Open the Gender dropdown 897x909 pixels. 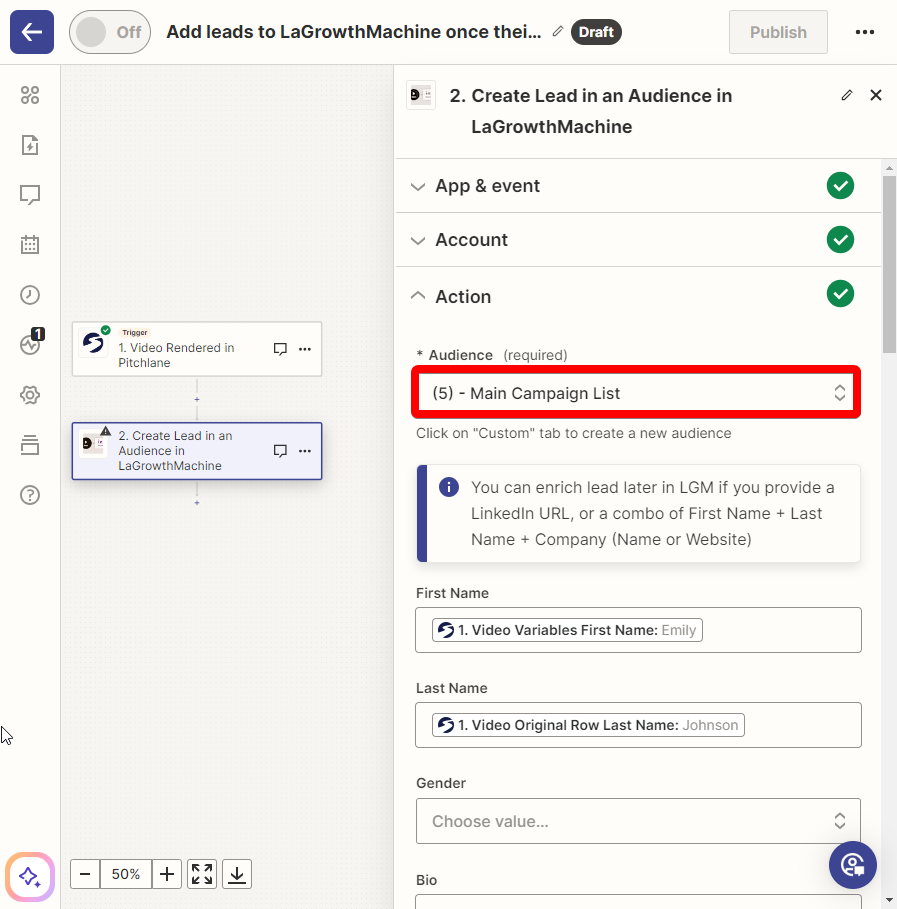click(638, 821)
